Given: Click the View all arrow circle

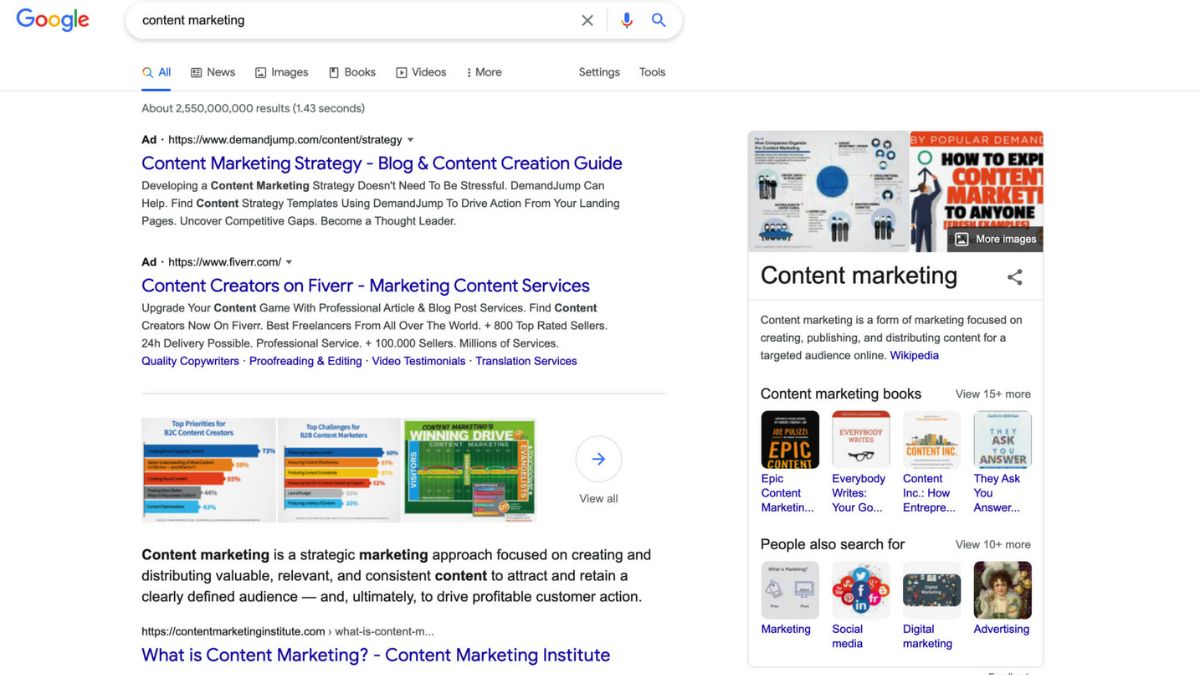Looking at the screenshot, I should [598, 459].
